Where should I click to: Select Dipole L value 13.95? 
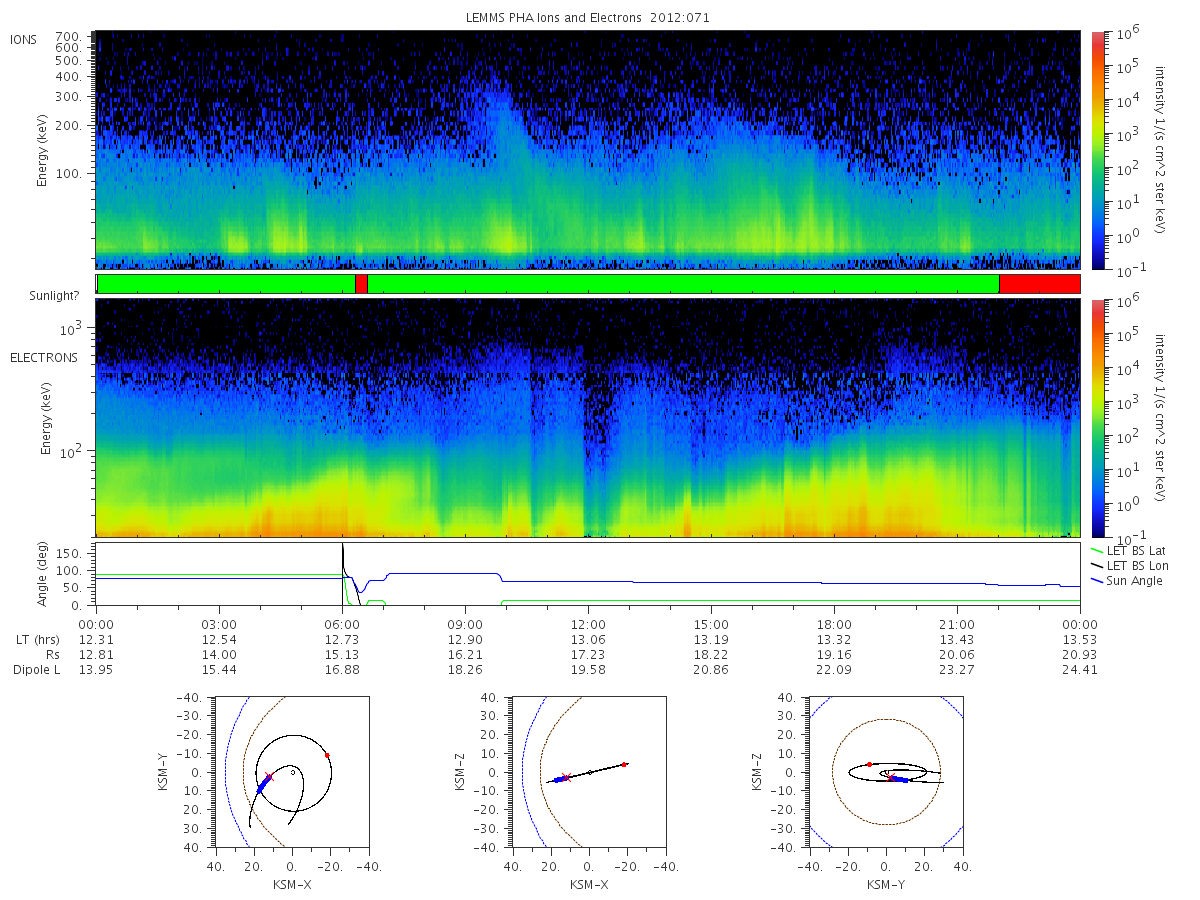96,669
